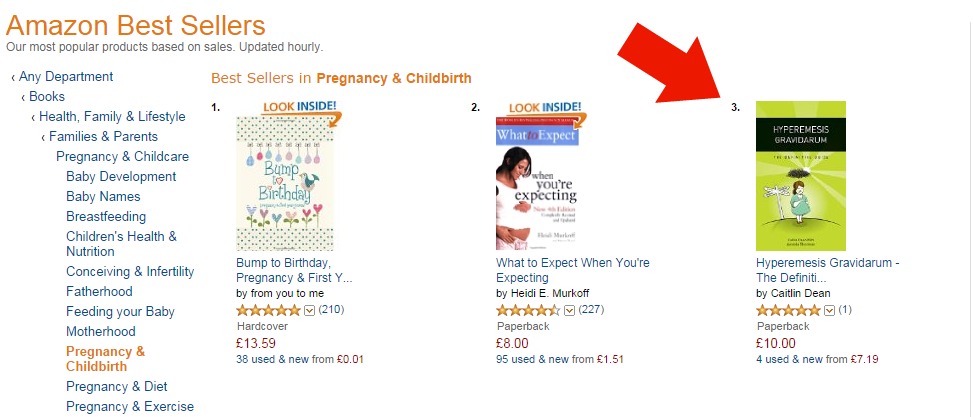
Task: Expand ratings arrow for What to Expect
Action: [569, 310]
